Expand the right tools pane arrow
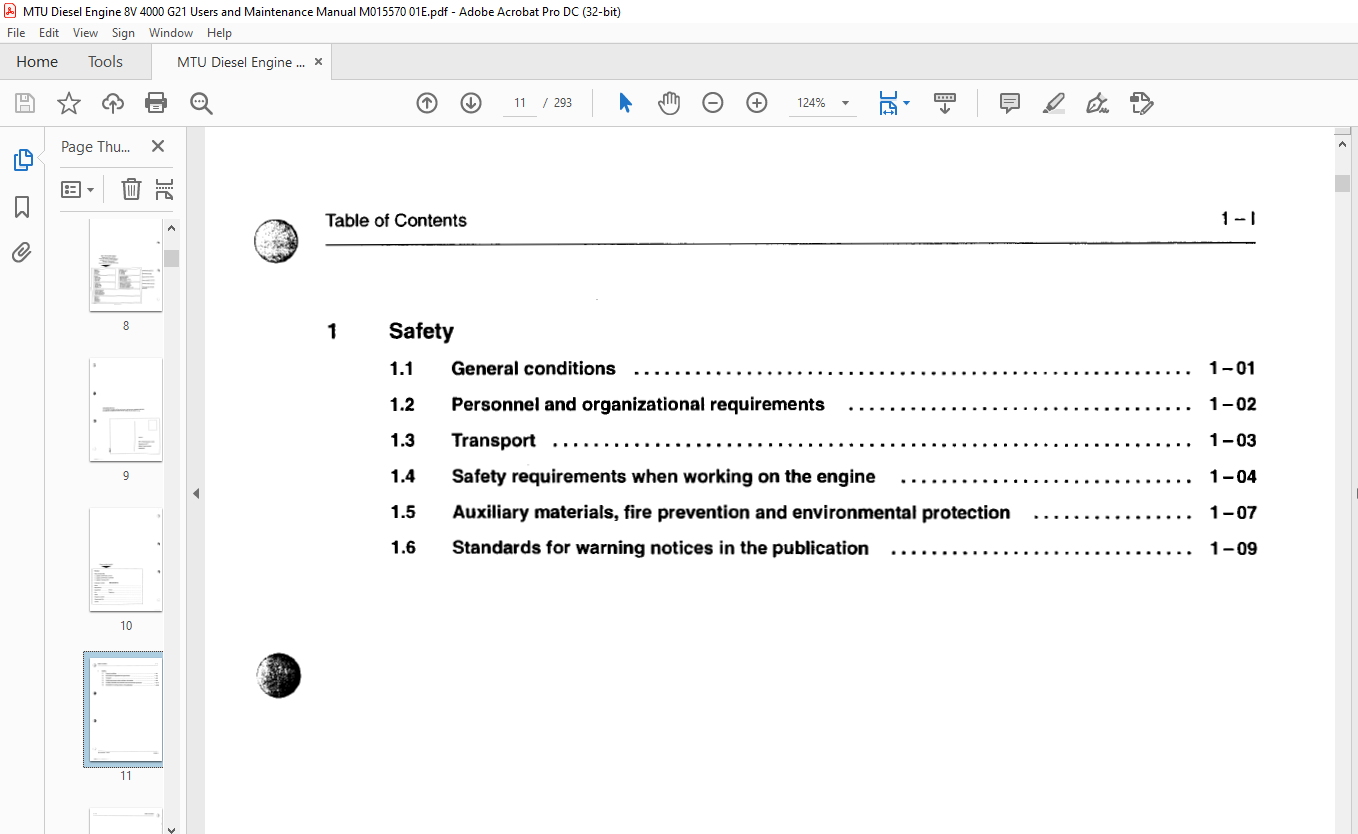This screenshot has height=834, width=1358. coord(1355,493)
